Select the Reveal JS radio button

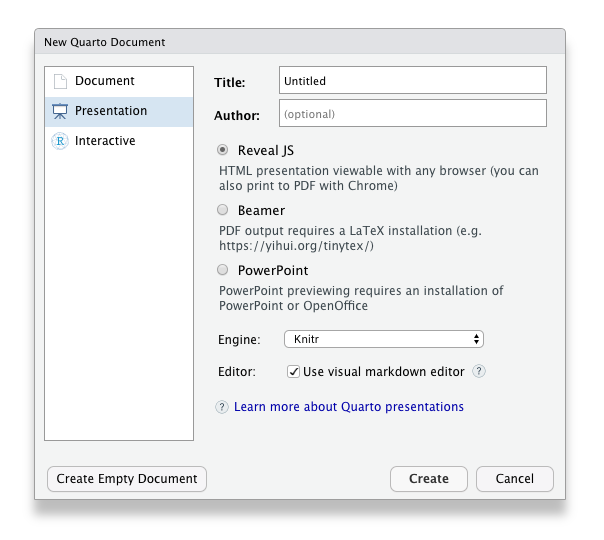(x=222, y=149)
